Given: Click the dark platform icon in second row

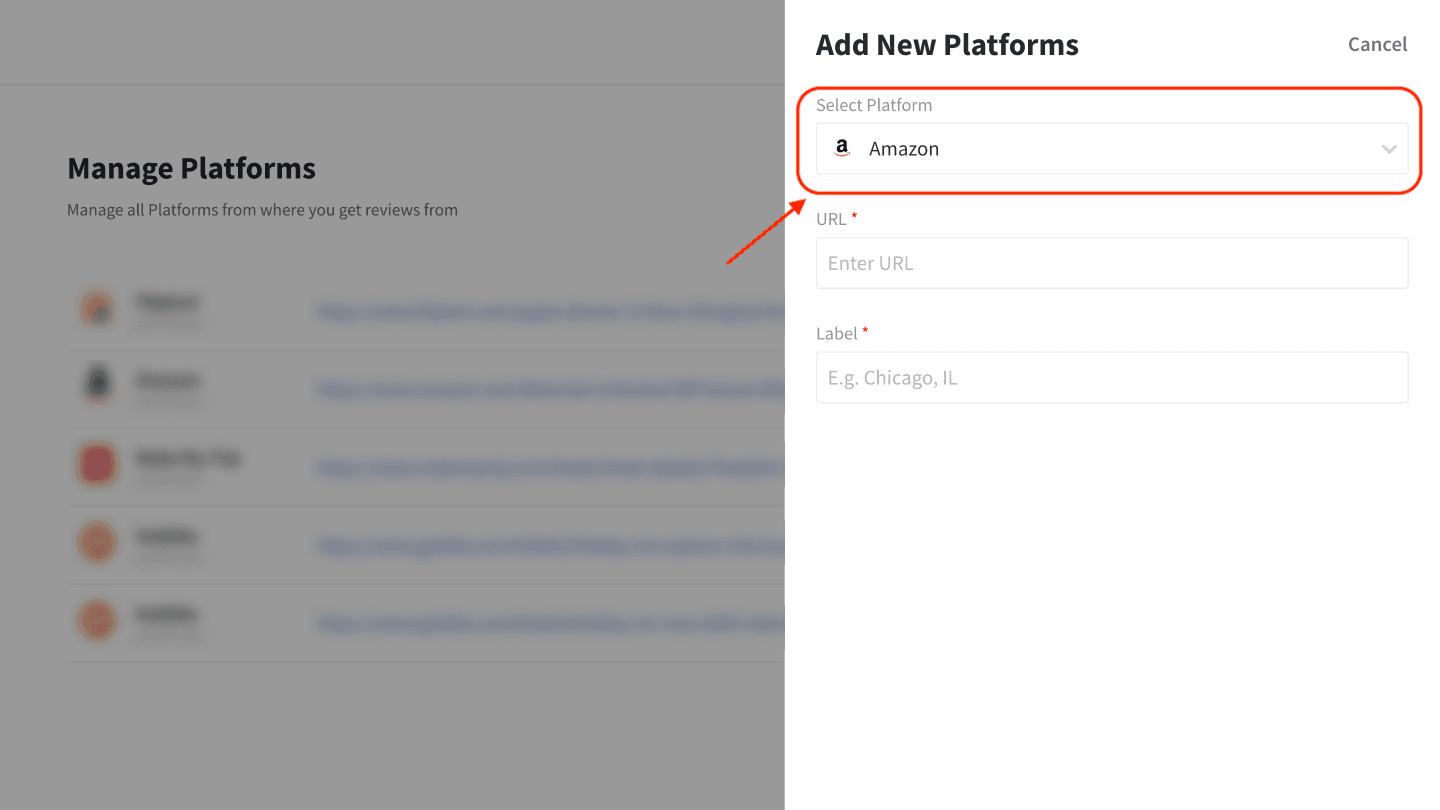Looking at the screenshot, I should point(97,386).
